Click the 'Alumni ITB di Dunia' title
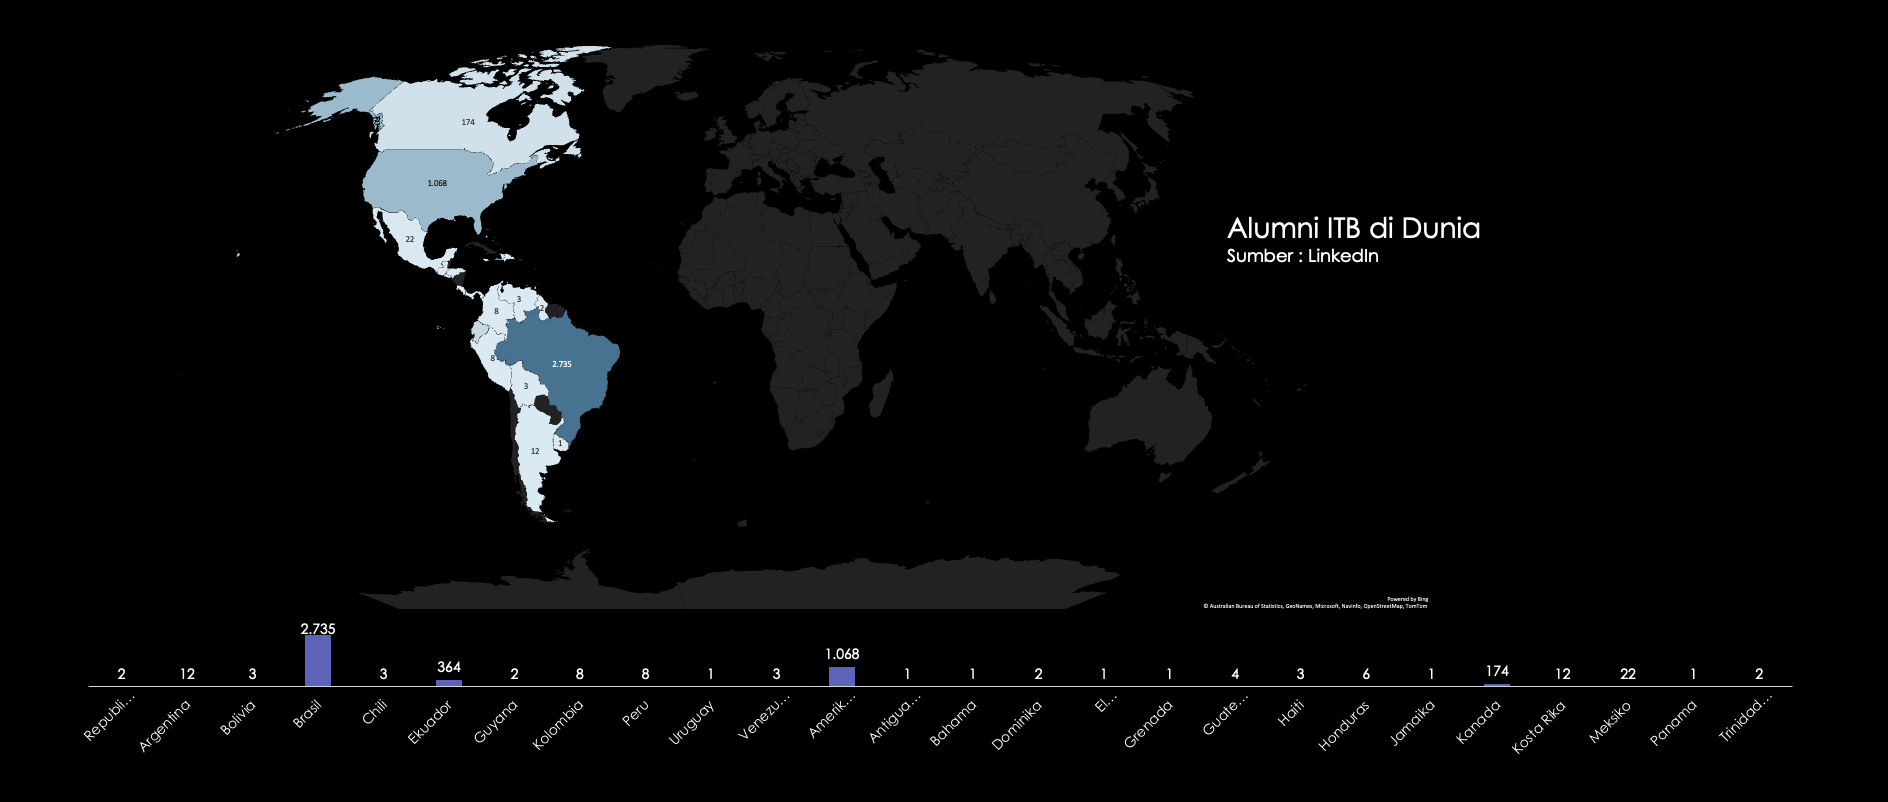1888x802 pixels. tap(1353, 229)
